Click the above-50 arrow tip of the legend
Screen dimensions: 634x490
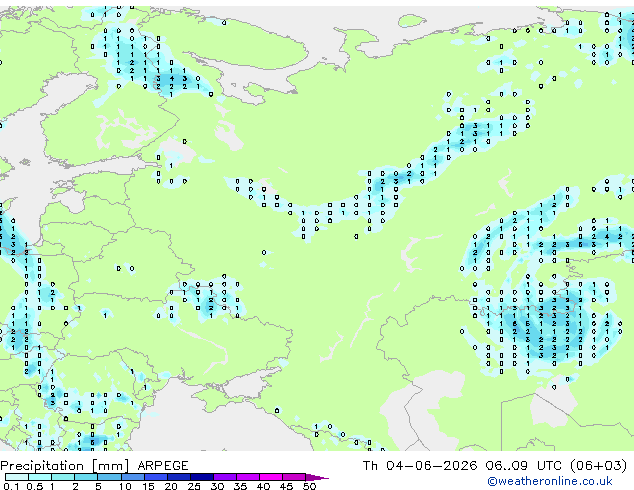pos(317,477)
